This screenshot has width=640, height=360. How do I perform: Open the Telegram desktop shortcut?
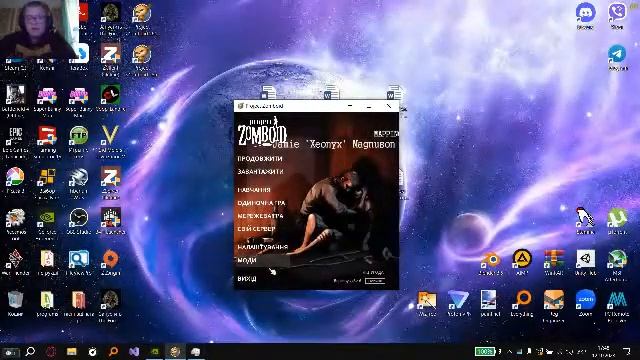pyautogui.click(x=617, y=58)
